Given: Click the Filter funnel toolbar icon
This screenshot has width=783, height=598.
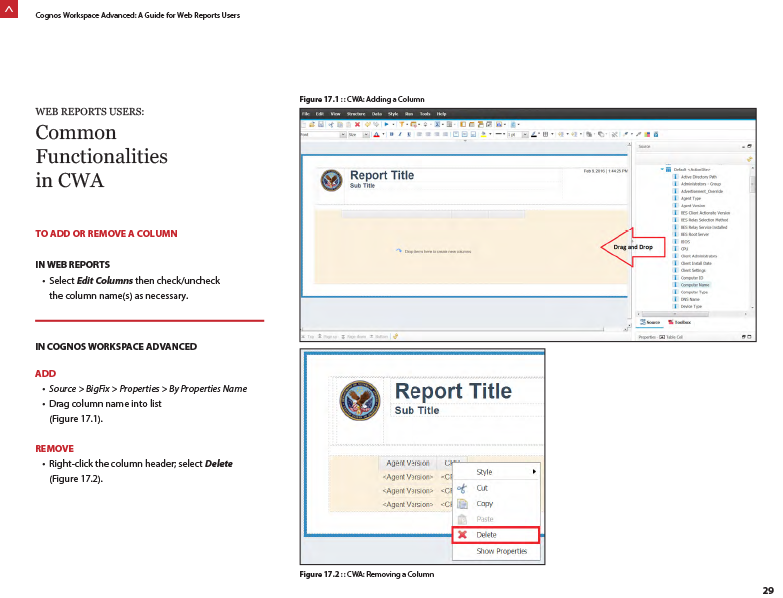Looking at the screenshot, I should (401, 124).
